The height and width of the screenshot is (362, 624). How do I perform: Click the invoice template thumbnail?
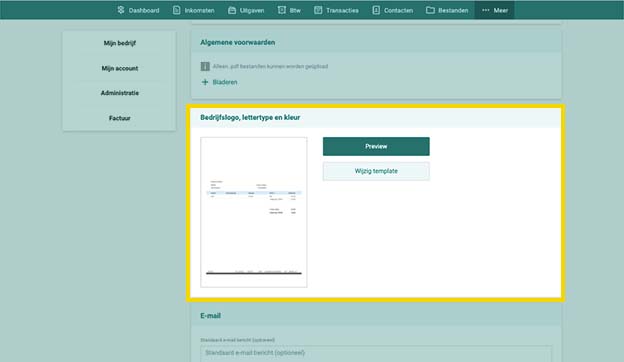(x=254, y=212)
